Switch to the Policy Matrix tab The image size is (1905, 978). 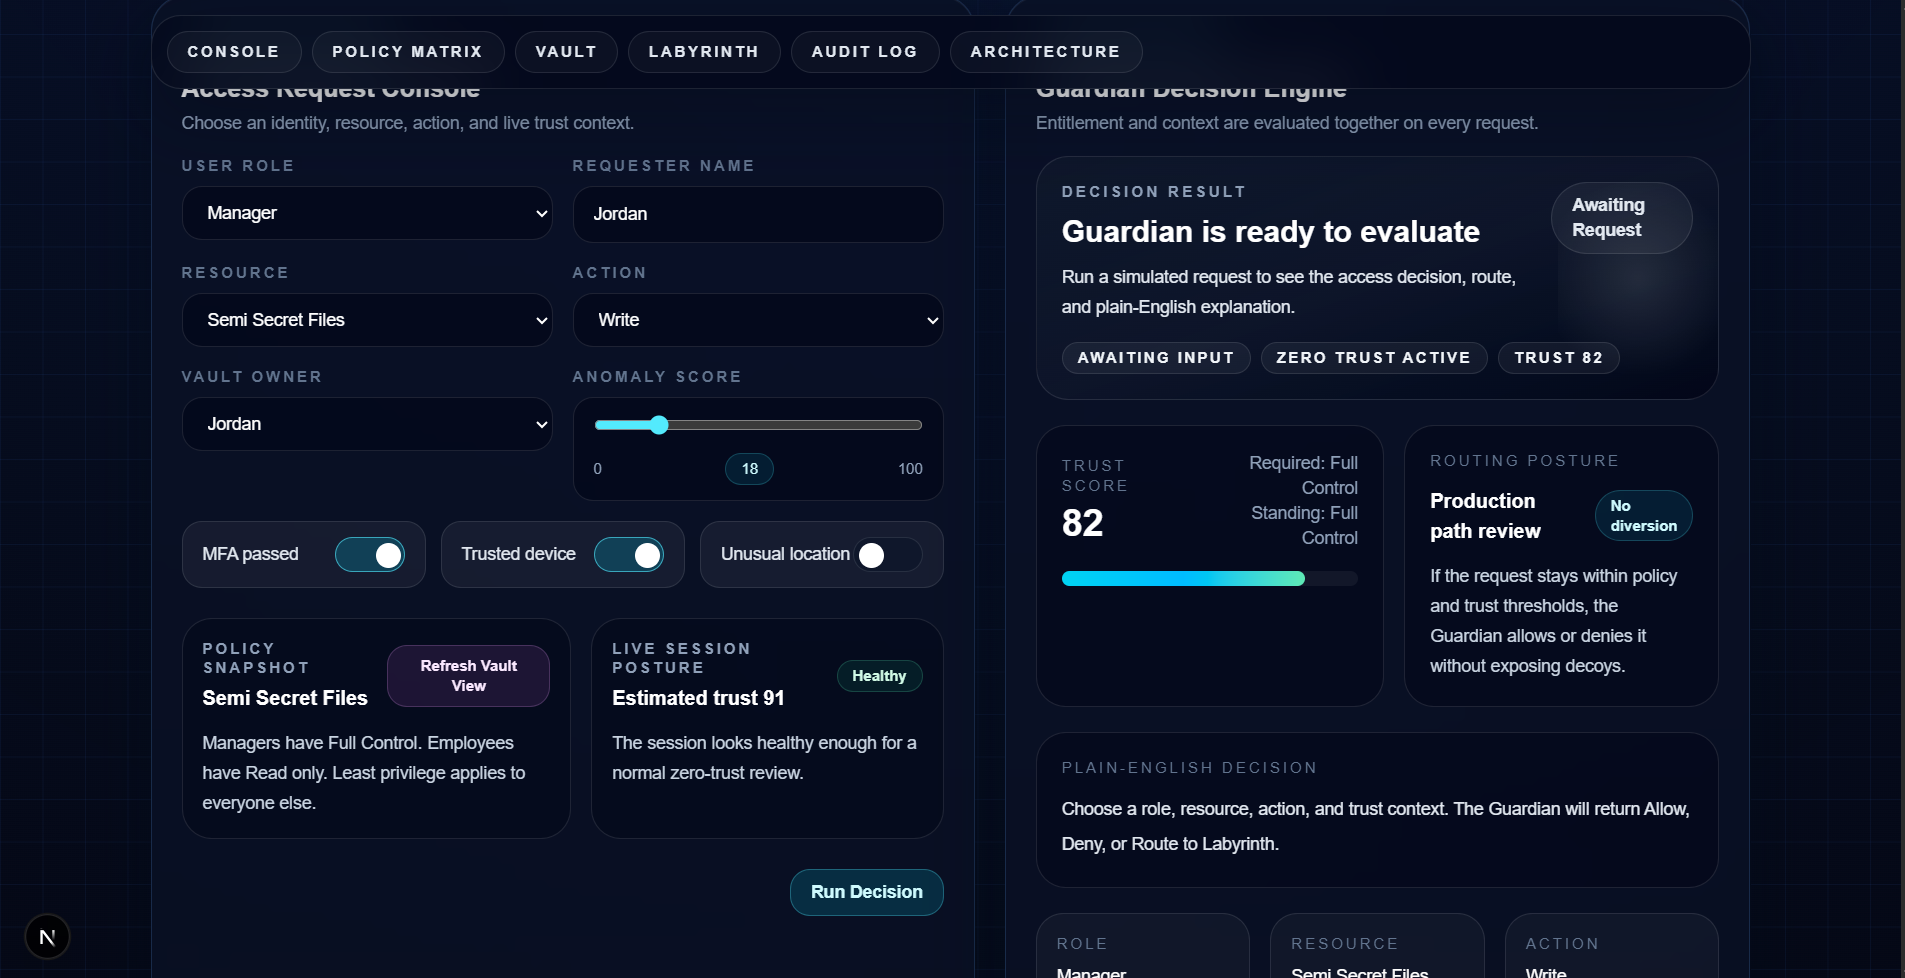coord(407,51)
